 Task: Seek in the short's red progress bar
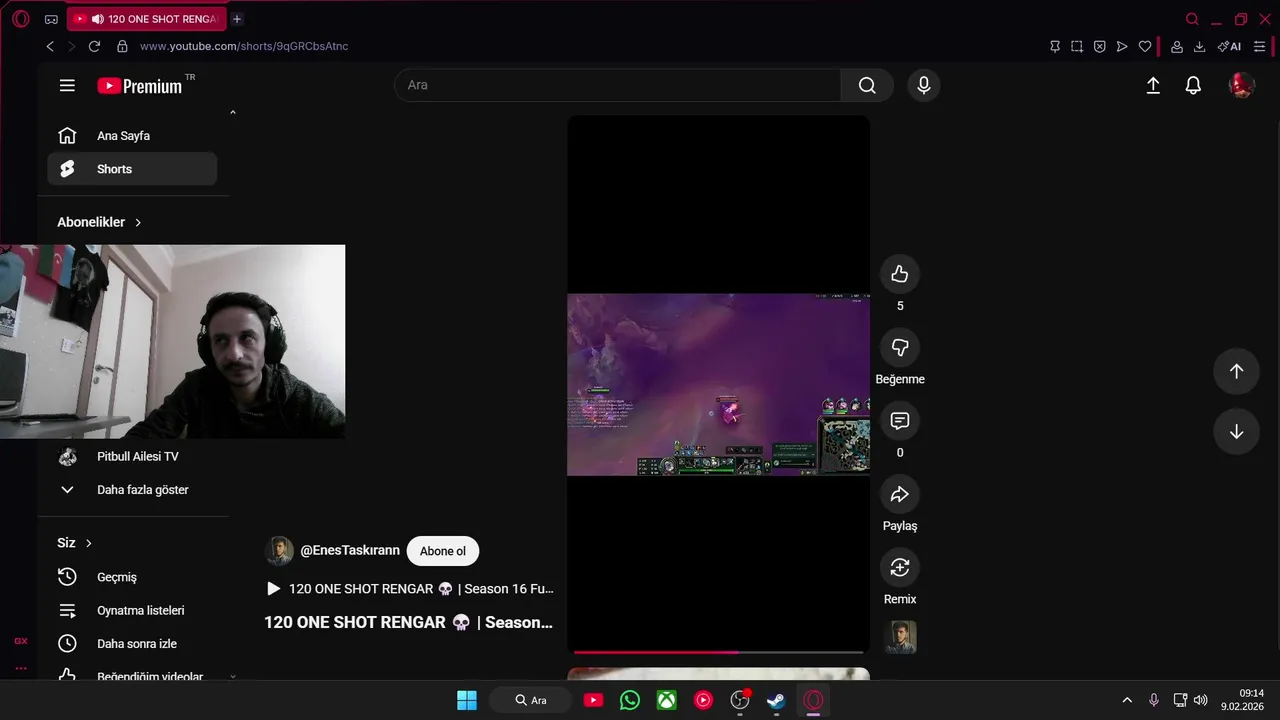pos(718,652)
